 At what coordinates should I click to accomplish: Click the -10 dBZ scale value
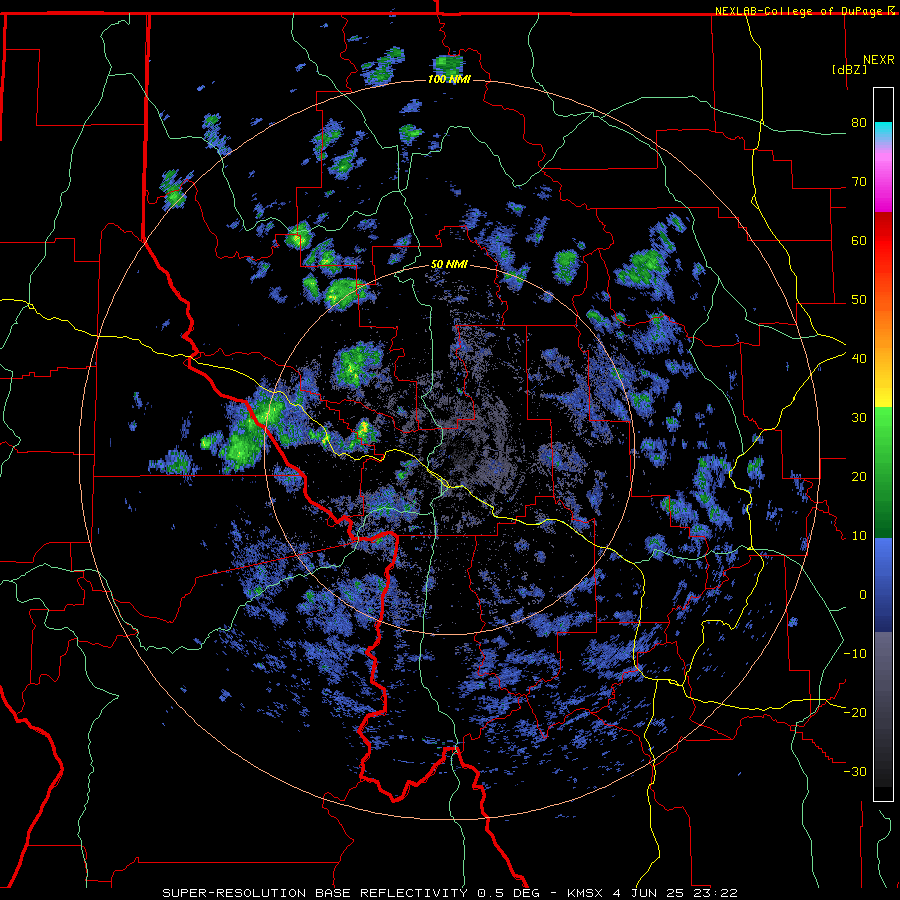click(855, 654)
